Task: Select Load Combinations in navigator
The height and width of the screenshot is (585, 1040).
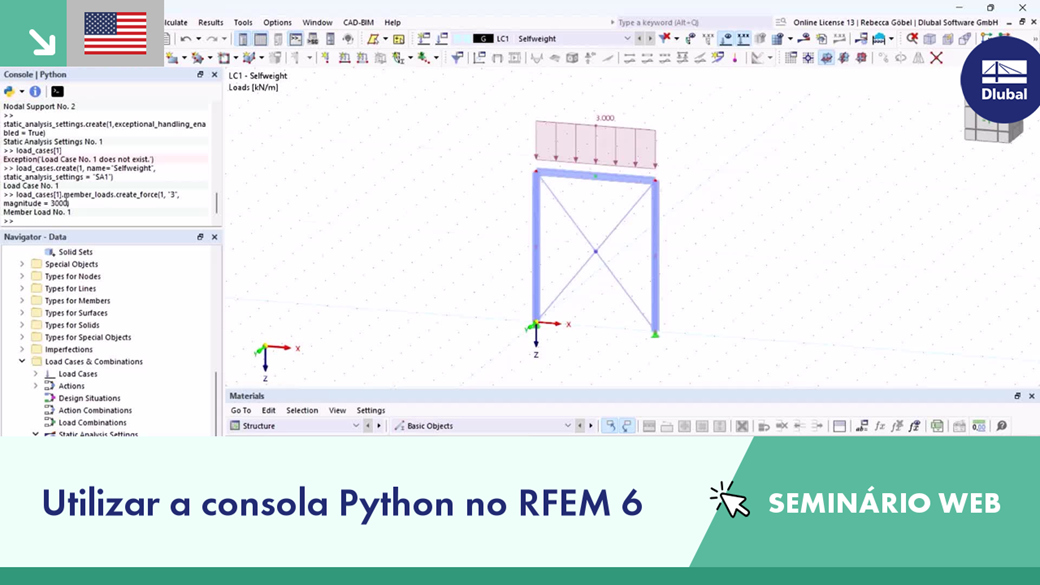Action: pyautogui.click(x=92, y=422)
